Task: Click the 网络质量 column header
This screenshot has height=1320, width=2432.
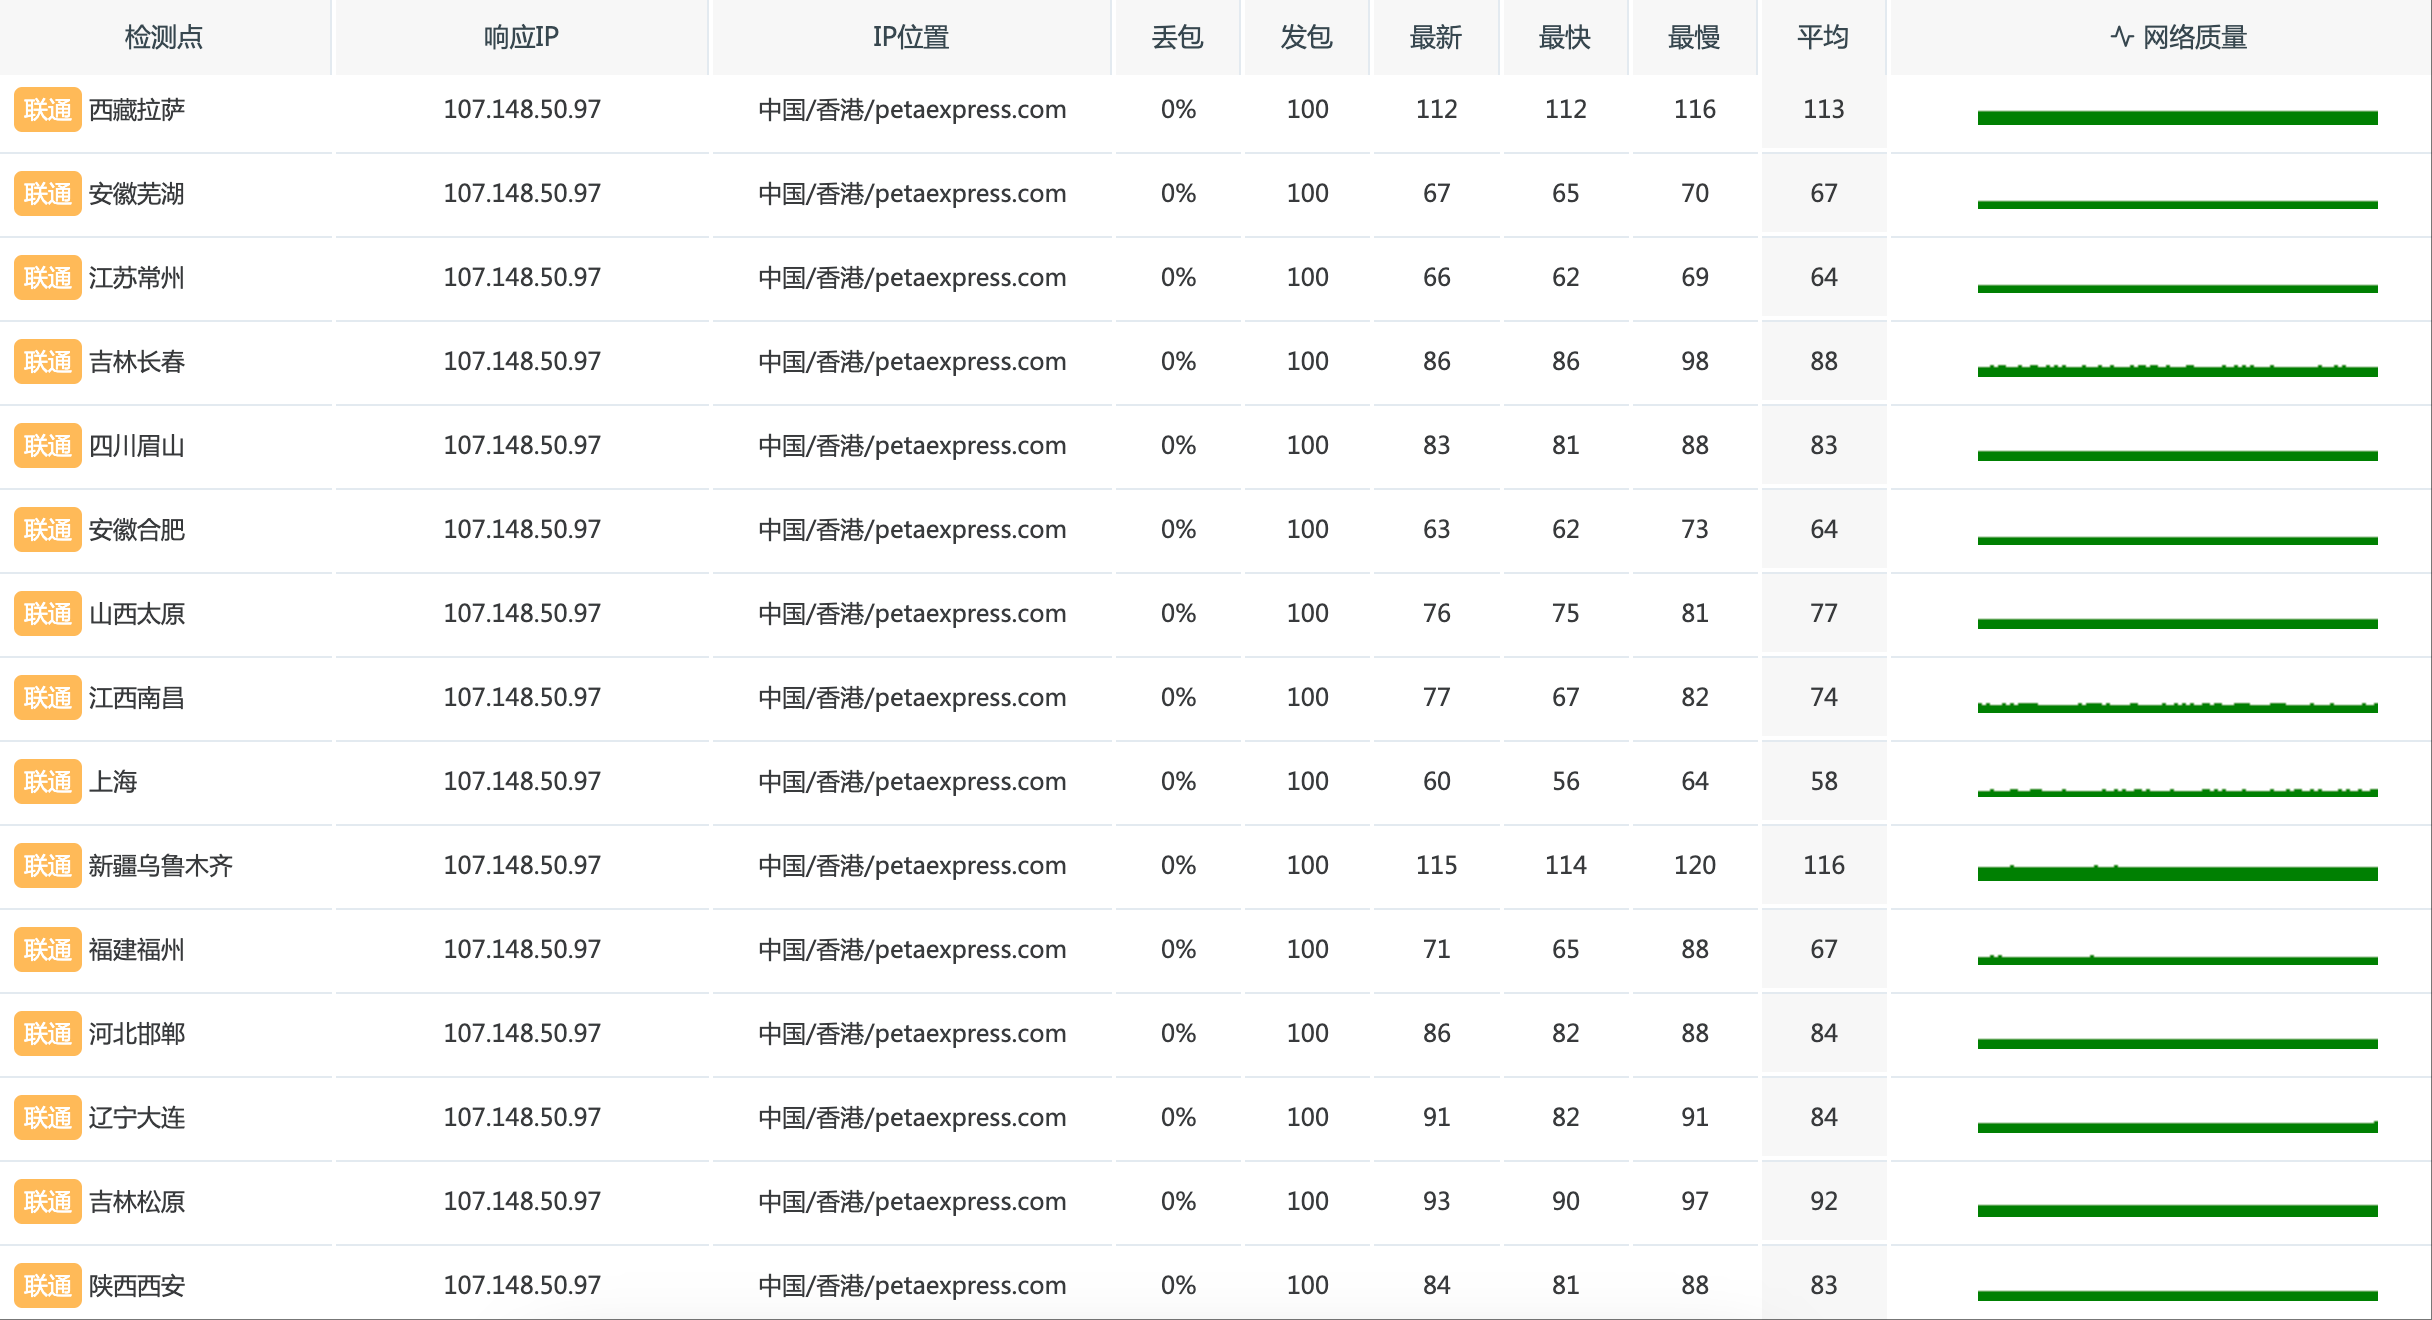Action: click(2178, 38)
